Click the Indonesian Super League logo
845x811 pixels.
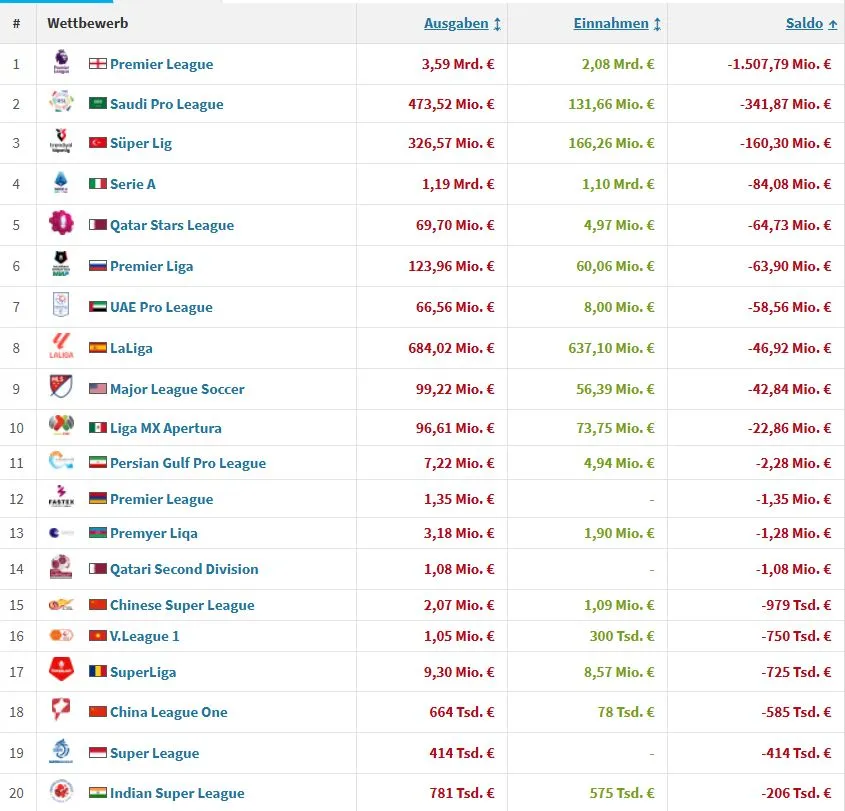pyautogui.click(x=61, y=751)
